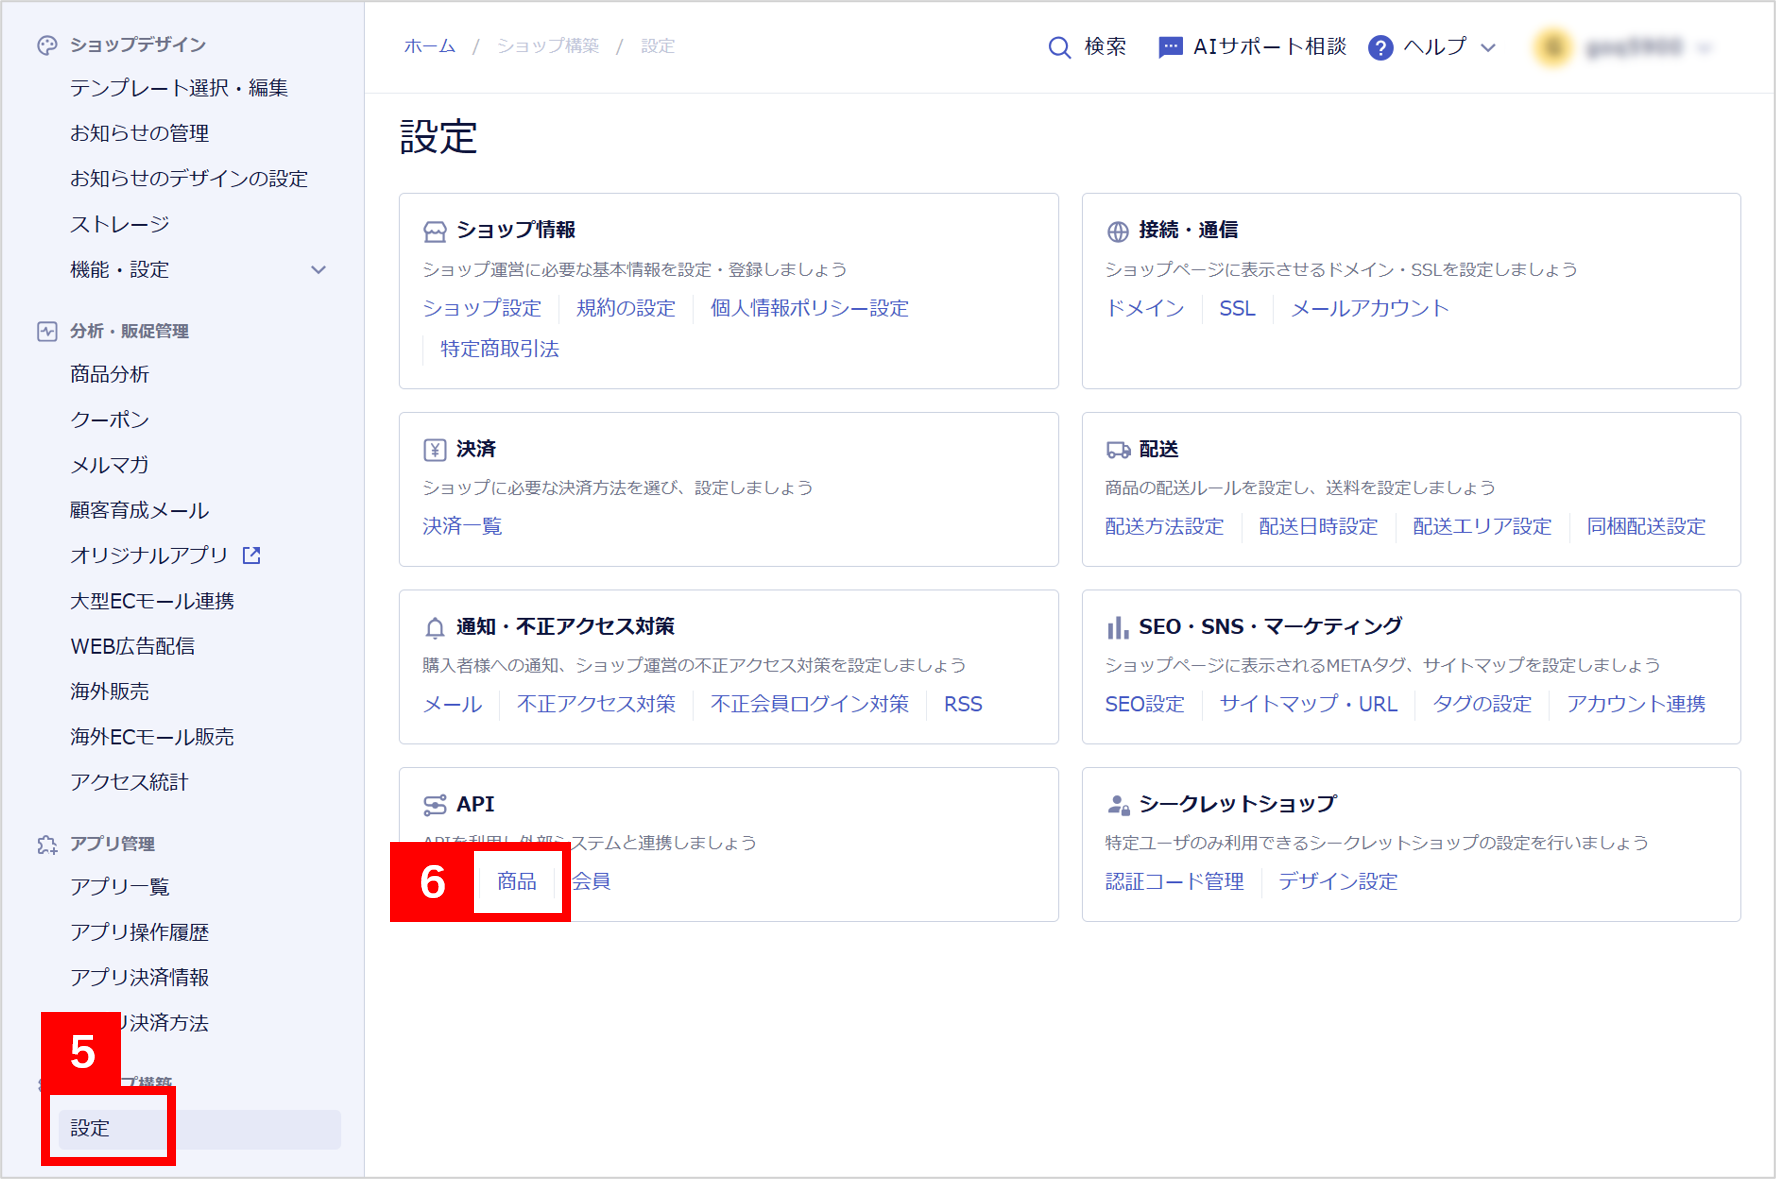Open ショップ設定 link

point(481,308)
